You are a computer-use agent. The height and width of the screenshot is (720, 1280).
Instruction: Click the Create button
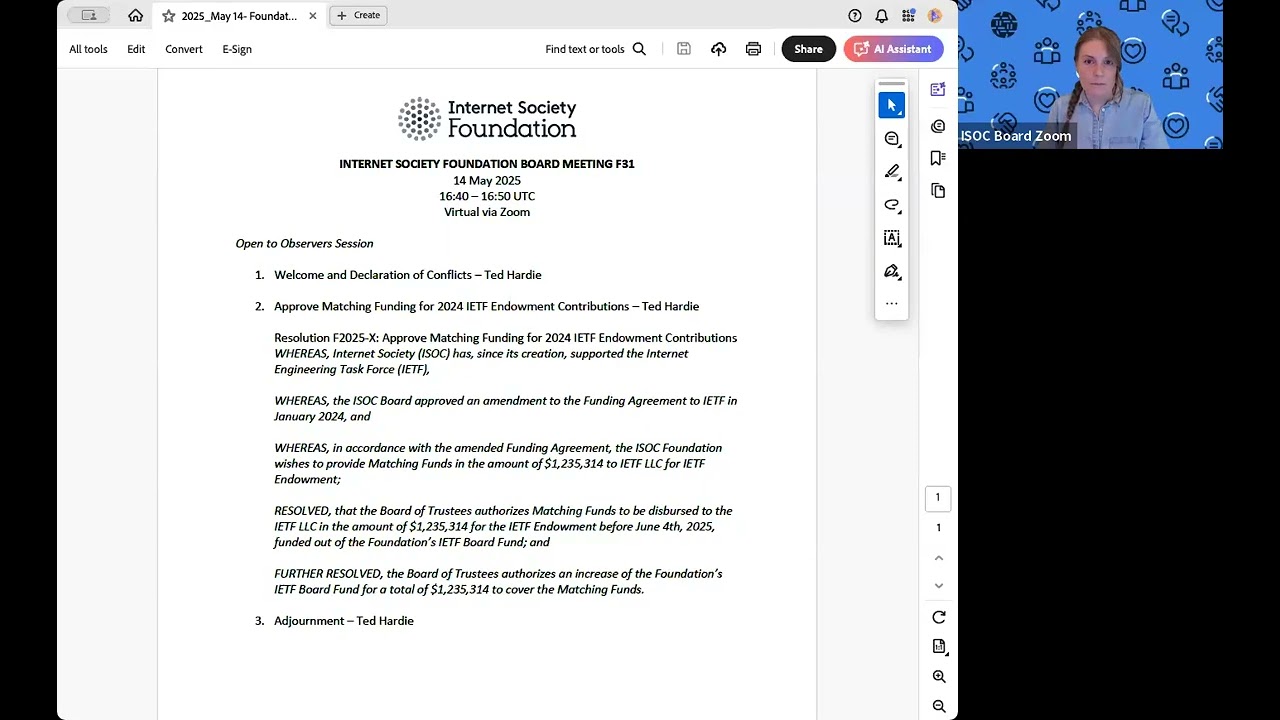[x=358, y=15]
